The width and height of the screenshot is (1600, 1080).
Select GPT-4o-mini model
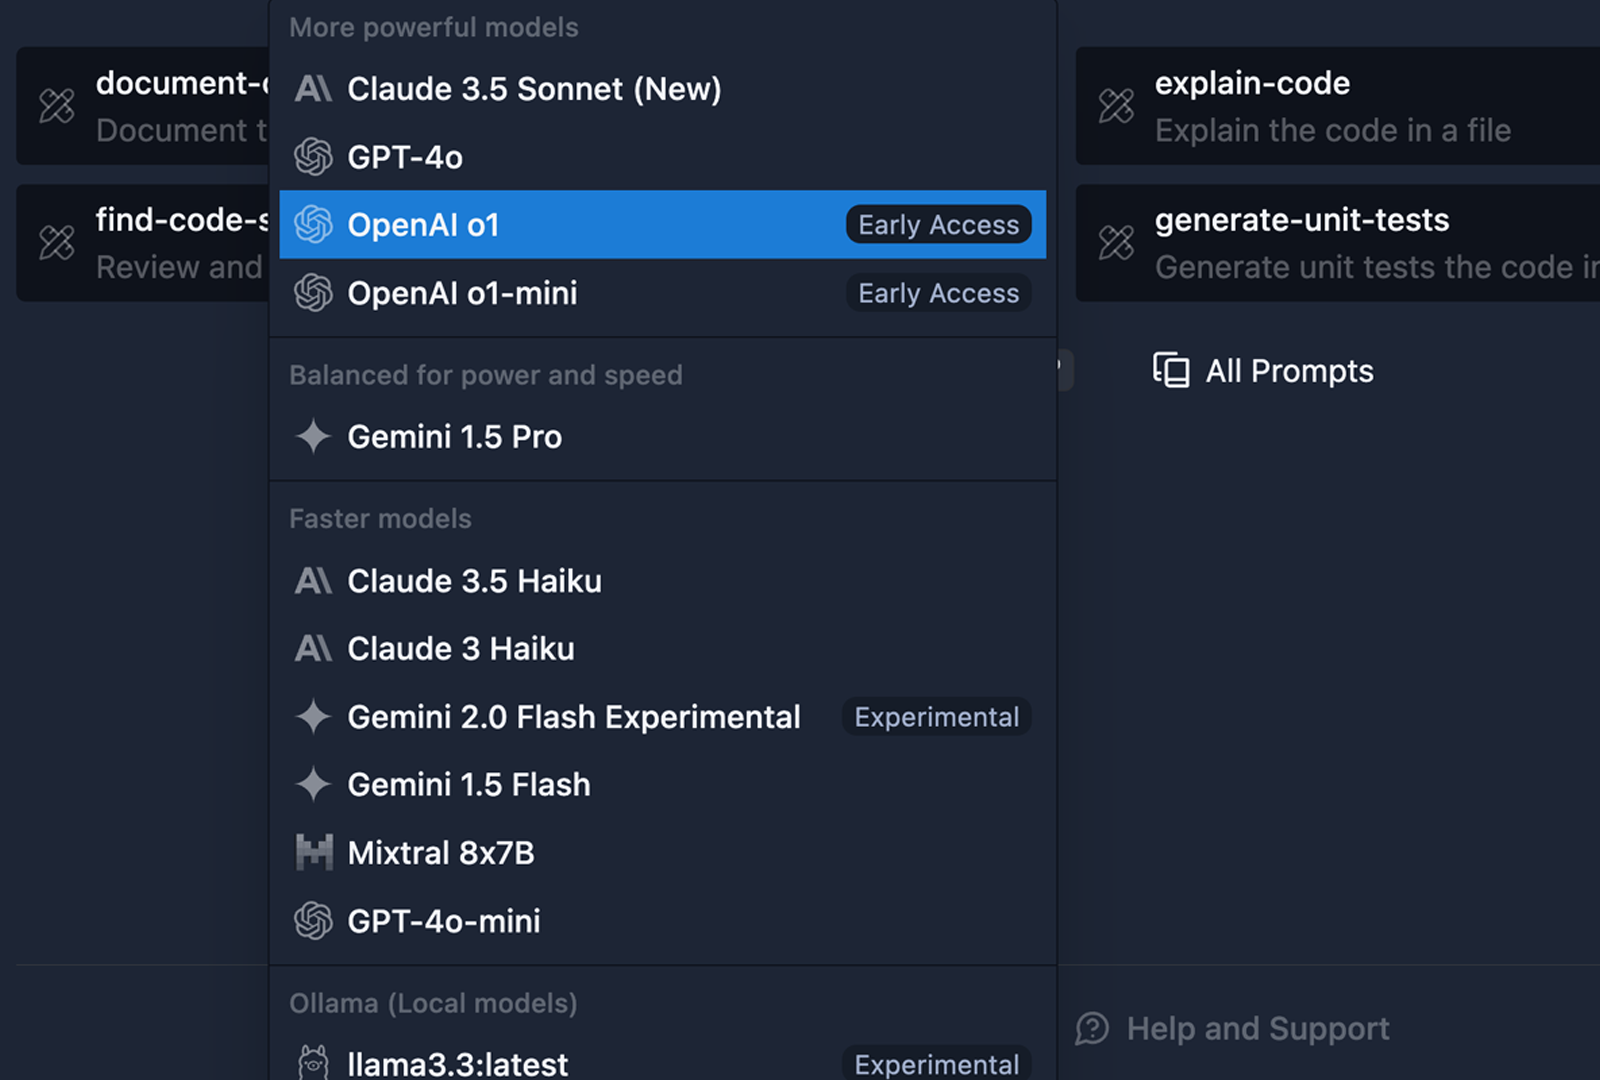pyautogui.click(x=443, y=921)
